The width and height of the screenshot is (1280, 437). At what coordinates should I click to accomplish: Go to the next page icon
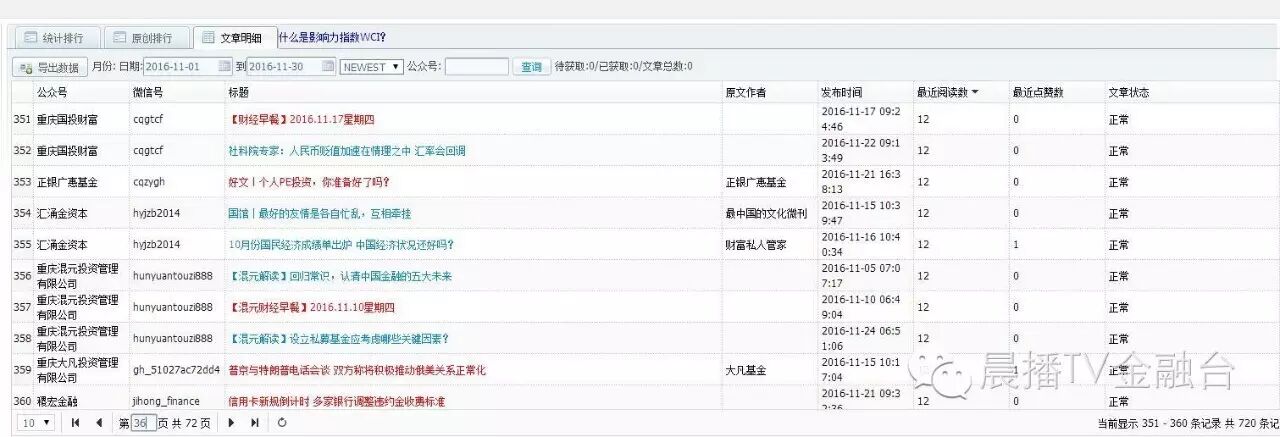pyautogui.click(x=231, y=423)
